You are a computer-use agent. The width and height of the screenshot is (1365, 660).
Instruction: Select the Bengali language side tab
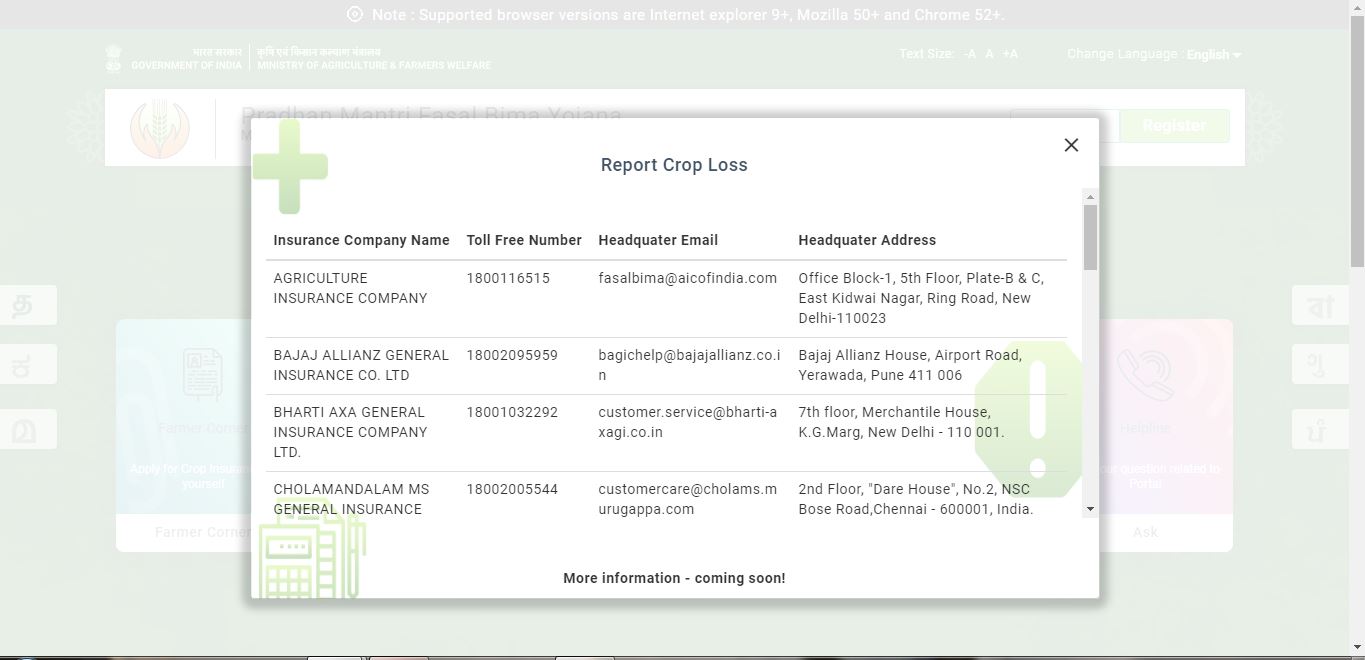(1320, 305)
